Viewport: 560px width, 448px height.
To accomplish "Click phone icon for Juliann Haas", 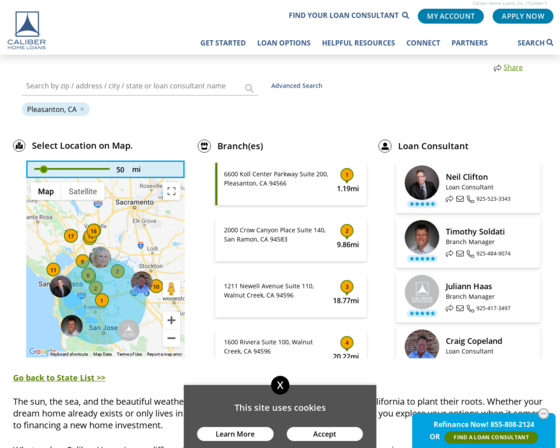I will tap(470, 308).
